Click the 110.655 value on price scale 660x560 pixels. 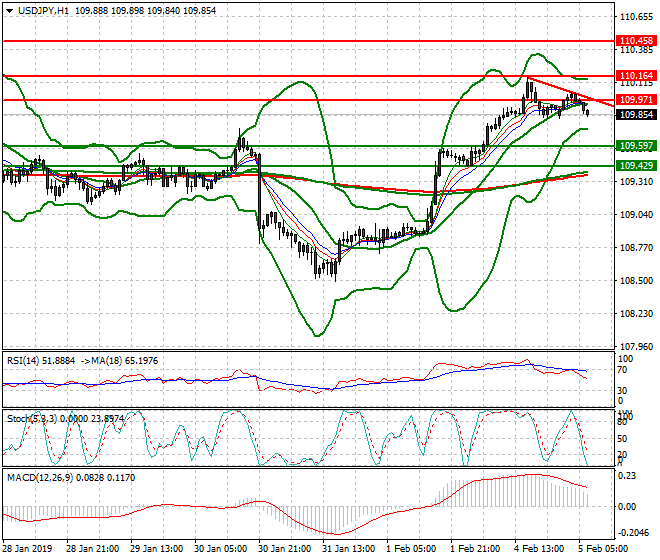(x=636, y=17)
